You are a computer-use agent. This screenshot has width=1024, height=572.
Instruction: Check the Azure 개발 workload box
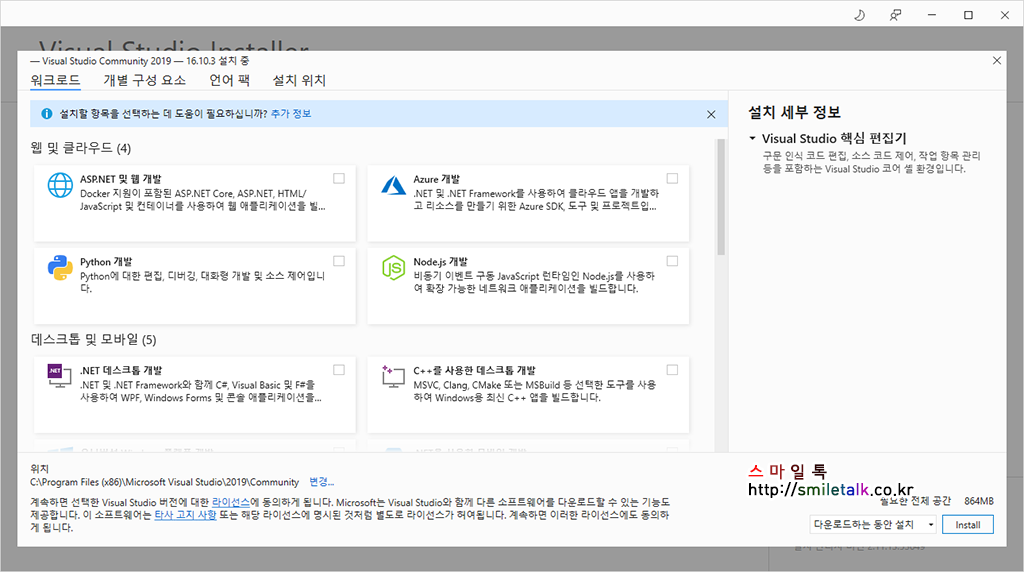(673, 178)
